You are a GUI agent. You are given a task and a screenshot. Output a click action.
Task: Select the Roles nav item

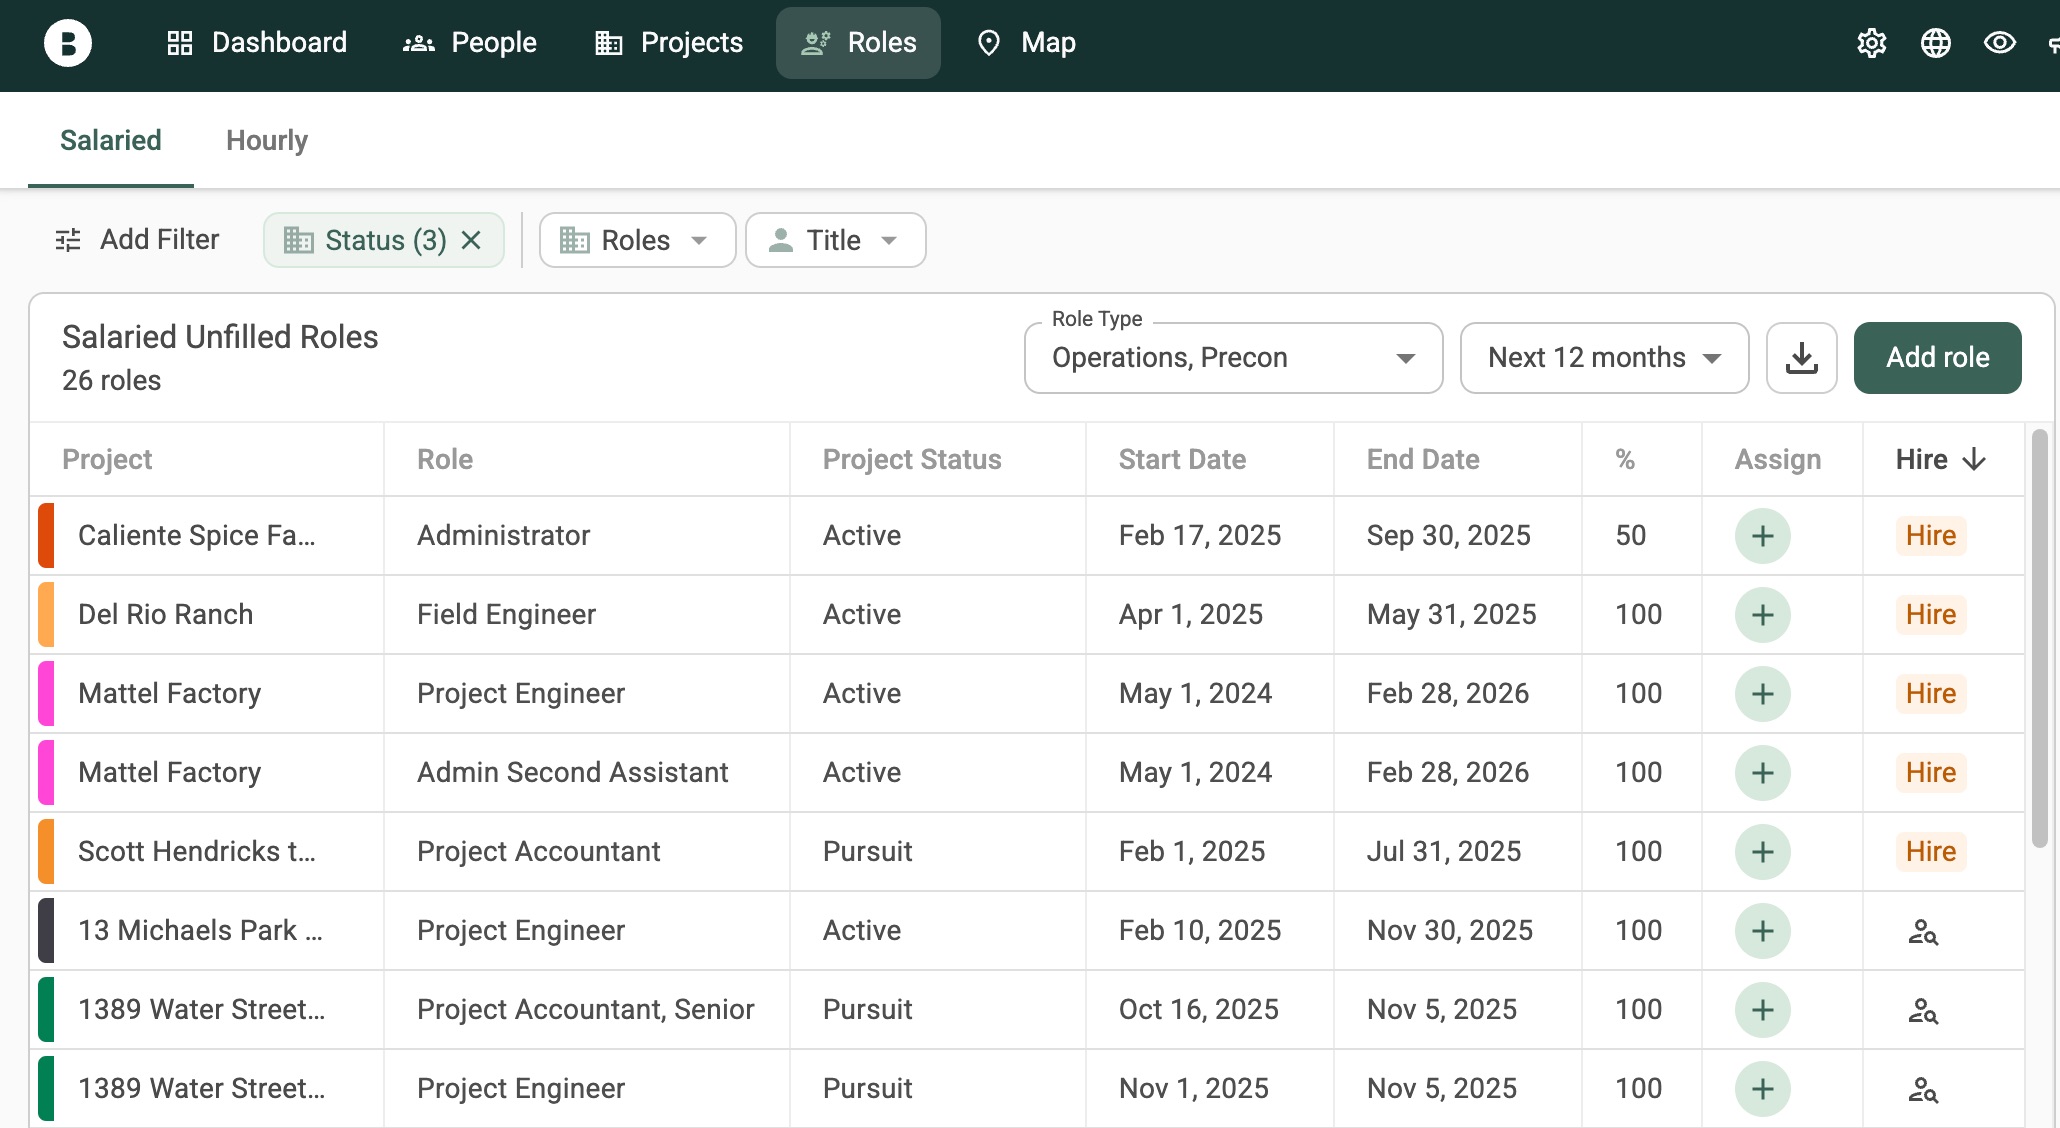[858, 43]
